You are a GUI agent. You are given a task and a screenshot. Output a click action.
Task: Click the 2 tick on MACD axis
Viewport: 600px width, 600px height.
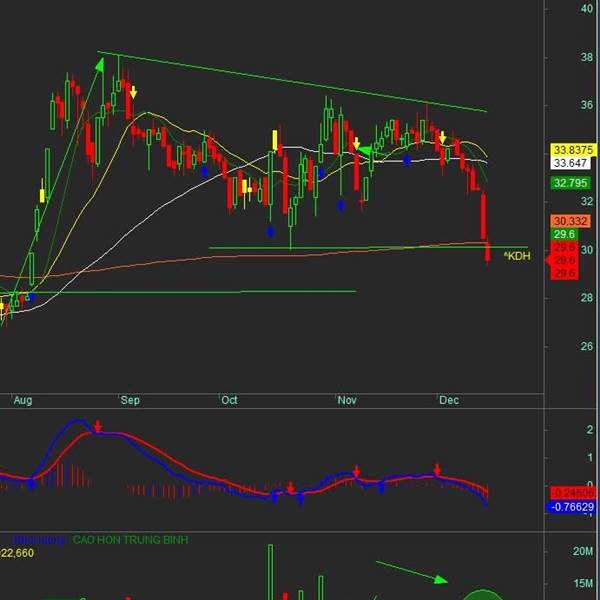590,430
